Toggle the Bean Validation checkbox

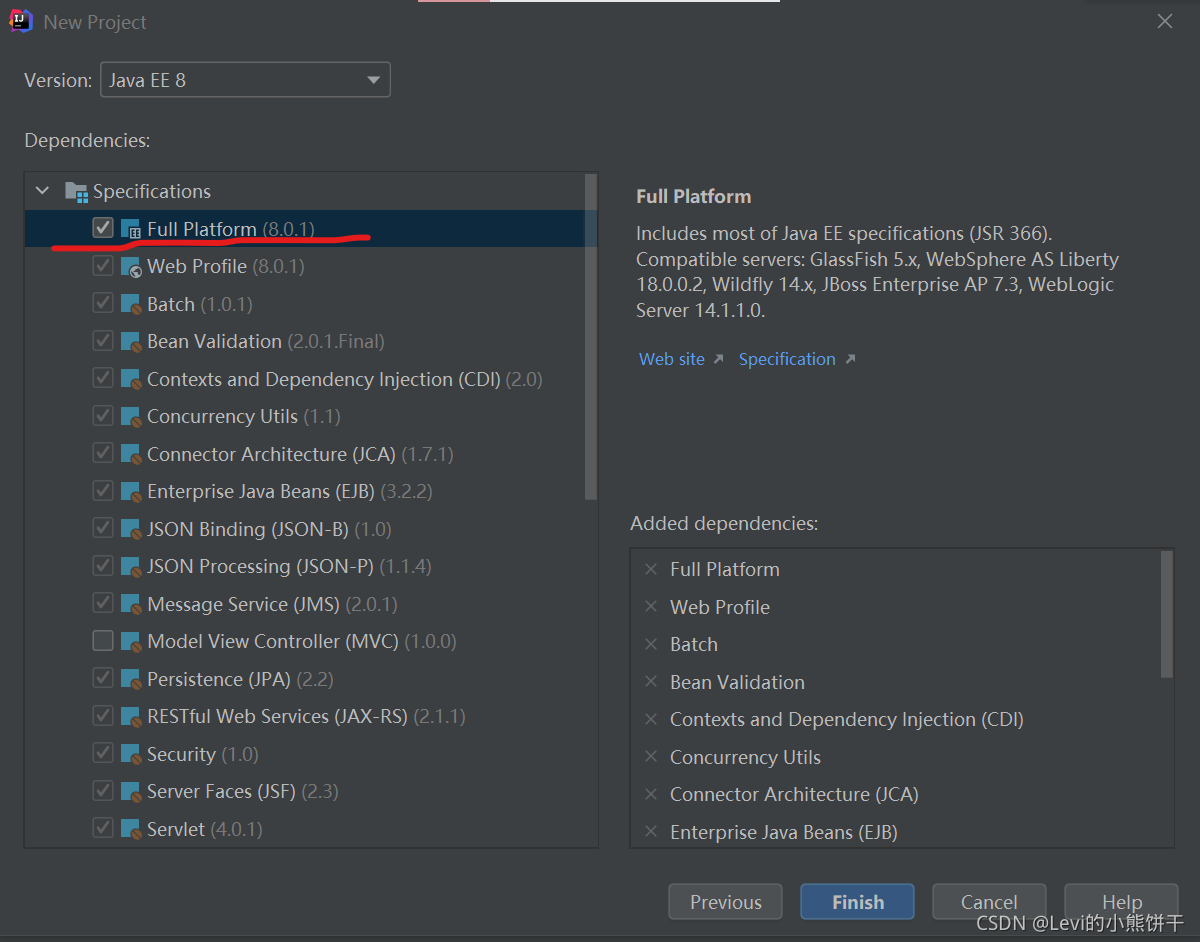click(103, 341)
